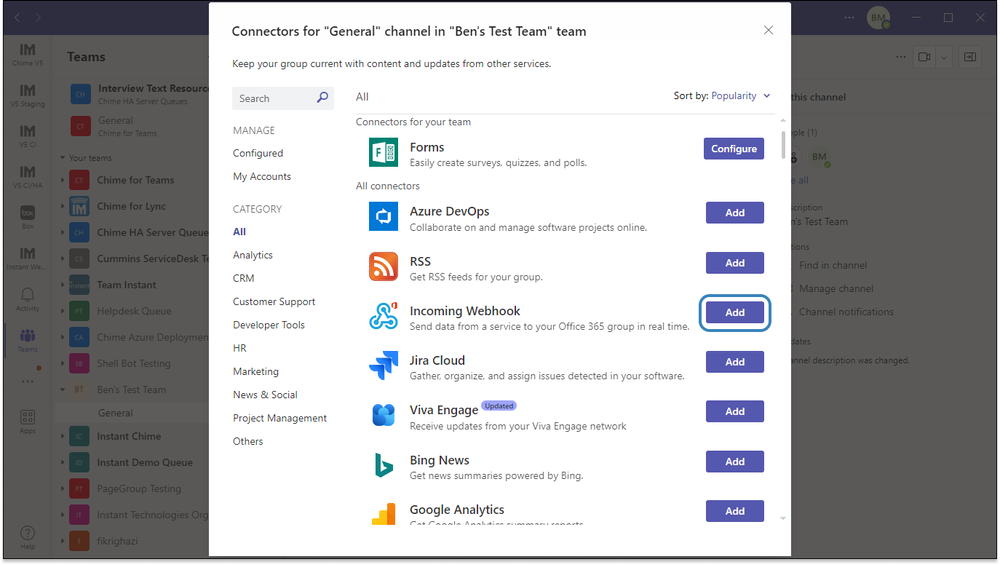Open Help in Teams sidebar
Image resolution: width=1000 pixels, height=565 pixels.
(x=27, y=537)
